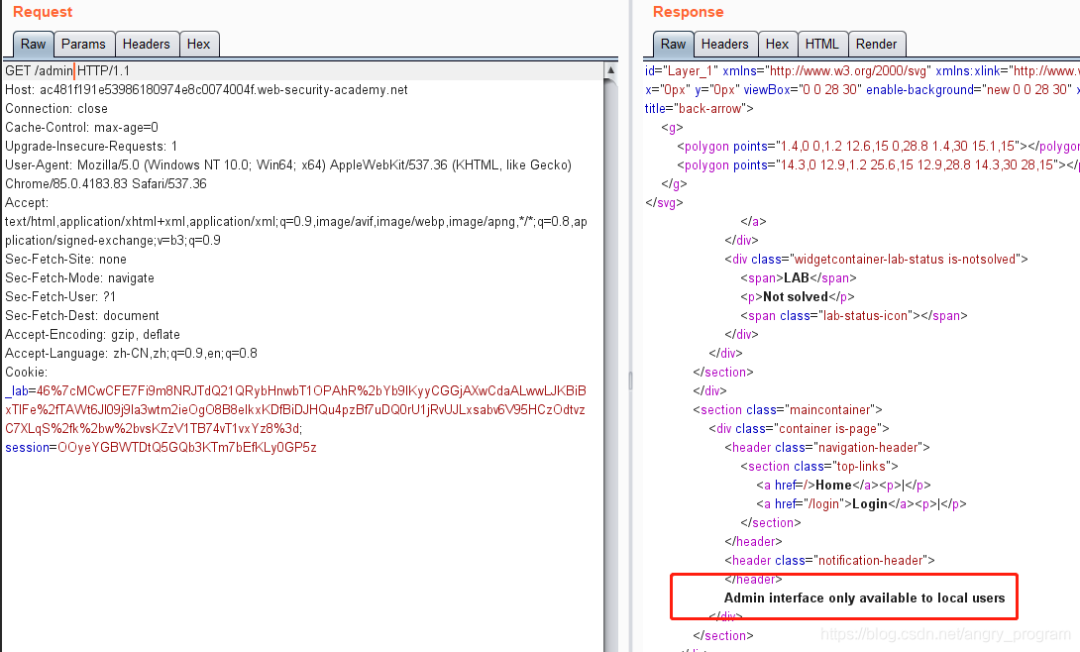1080x652 pixels.
Task: Open the response HTML tab
Action: click(x=822, y=44)
